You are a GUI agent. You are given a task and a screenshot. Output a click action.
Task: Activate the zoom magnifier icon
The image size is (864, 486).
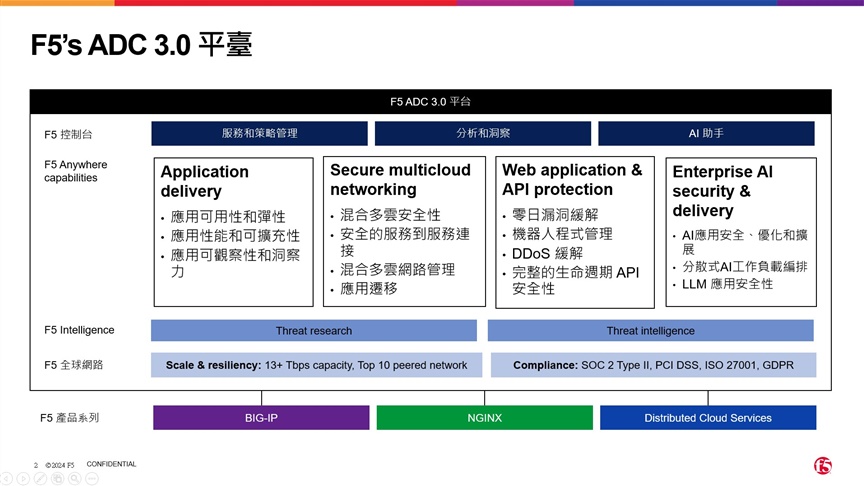[x=74, y=479]
